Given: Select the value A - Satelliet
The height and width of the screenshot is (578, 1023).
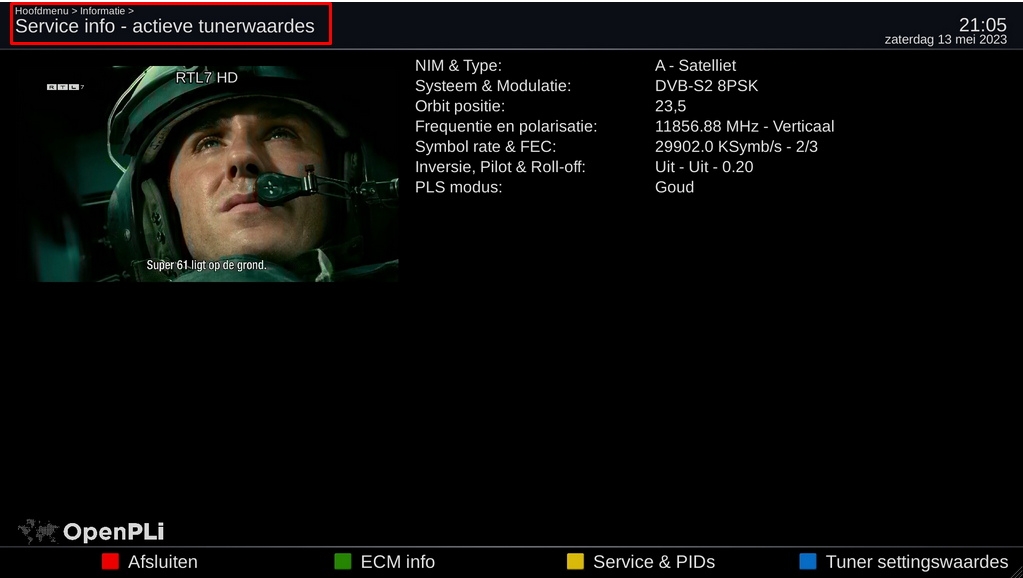Looking at the screenshot, I should [695, 66].
